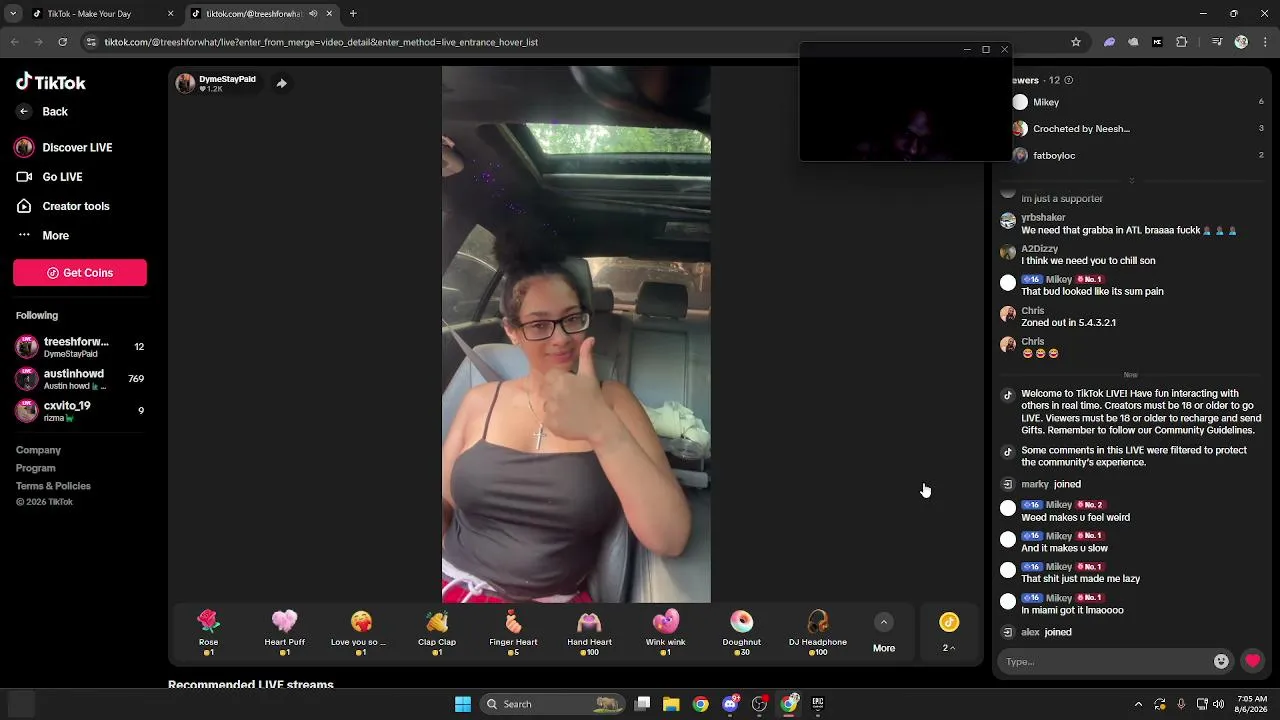The width and height of the screenshot is (1280, 720).
Task: Click the TikTok logo in the sidebar
Action: [x=51, y=82]
